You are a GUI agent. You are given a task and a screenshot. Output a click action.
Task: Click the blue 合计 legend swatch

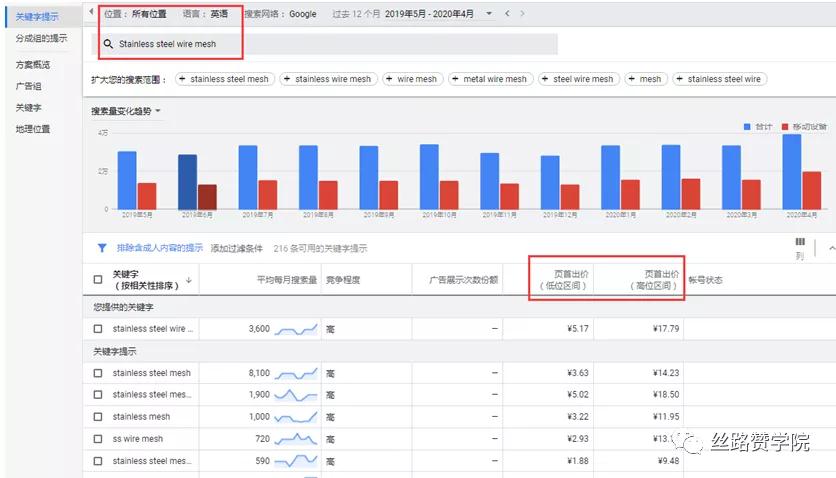click(x=747, y=126)
